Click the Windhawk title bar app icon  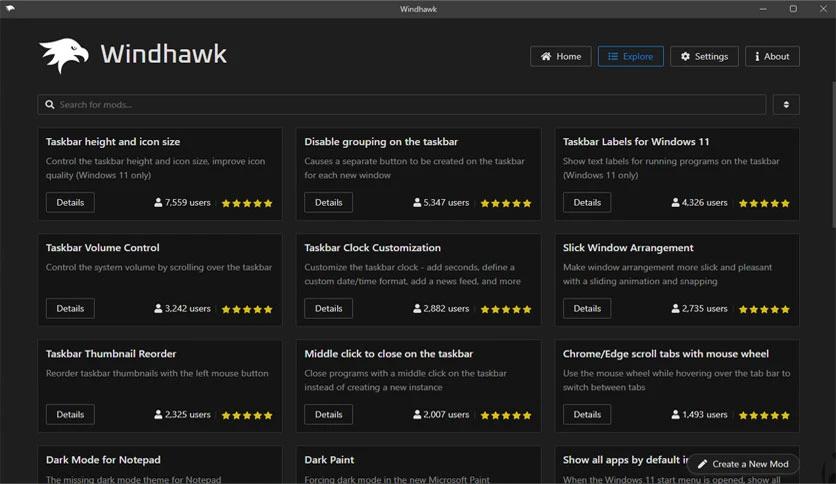[x=10, y=9]
